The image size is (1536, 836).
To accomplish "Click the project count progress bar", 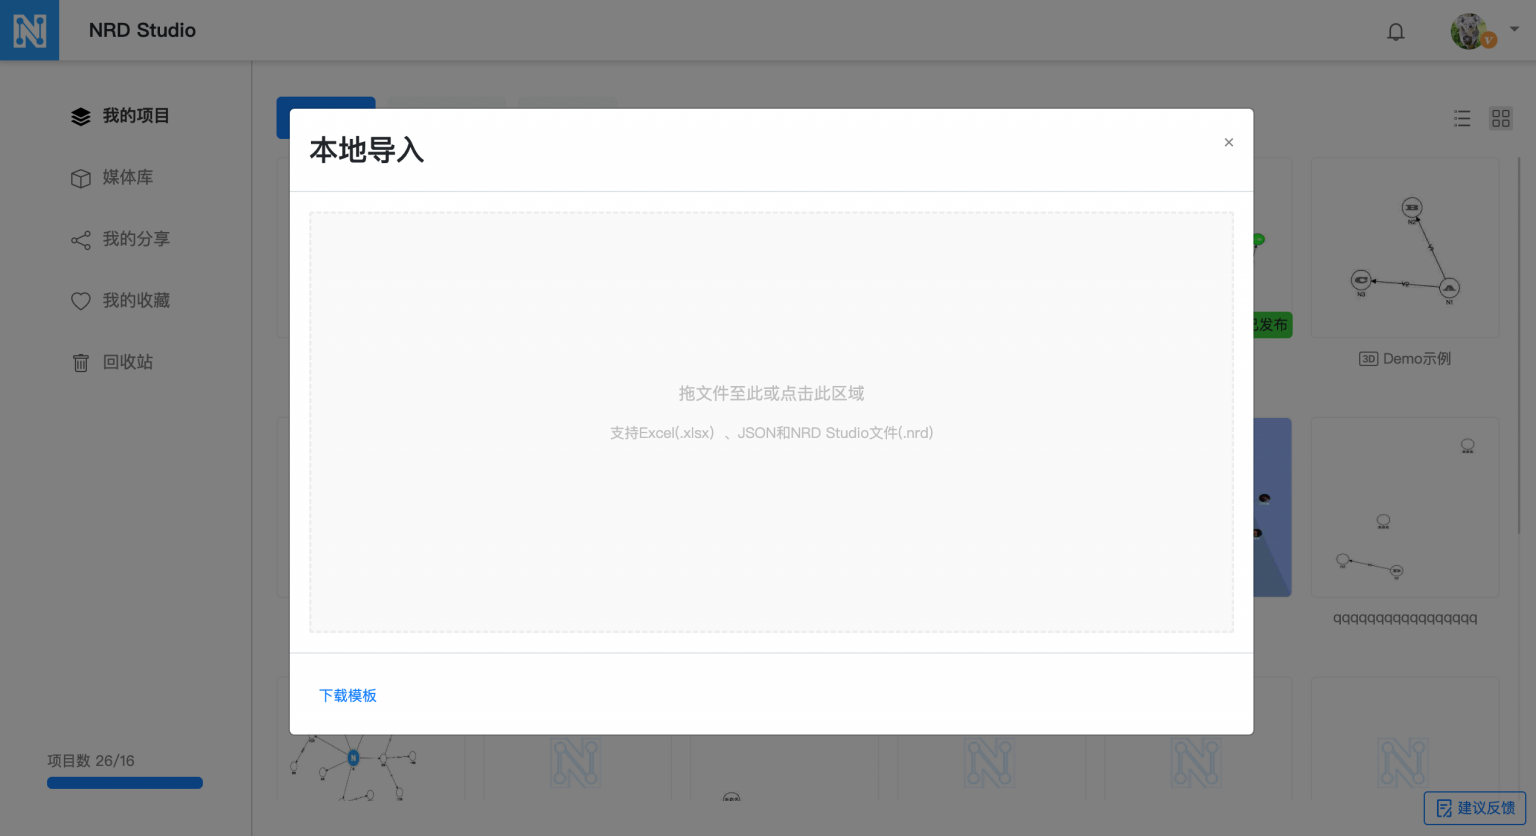I will 124,782.
